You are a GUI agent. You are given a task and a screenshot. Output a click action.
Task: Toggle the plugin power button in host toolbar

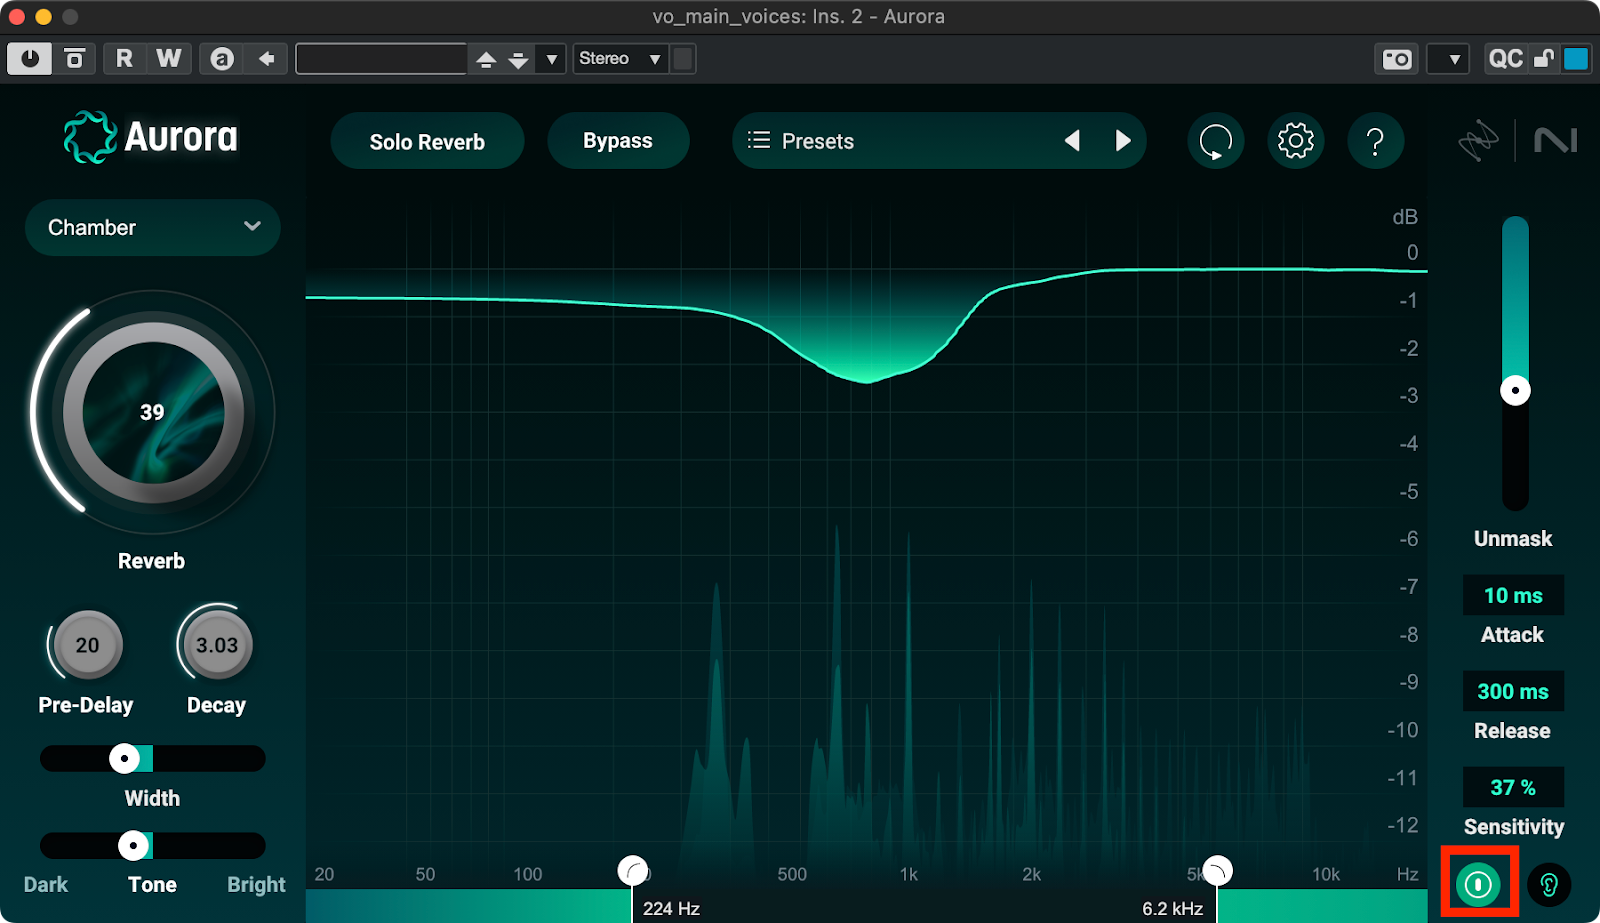point(30,59)
